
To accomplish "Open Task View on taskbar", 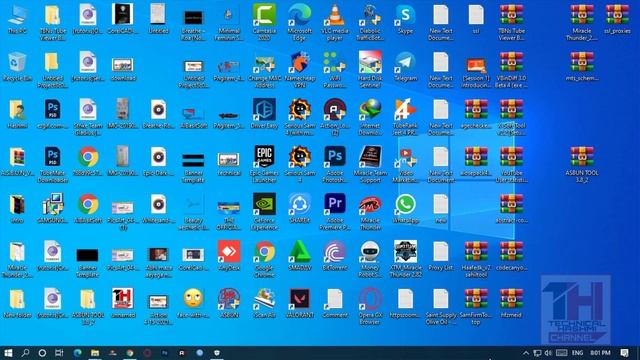I will tap(59, 353).
